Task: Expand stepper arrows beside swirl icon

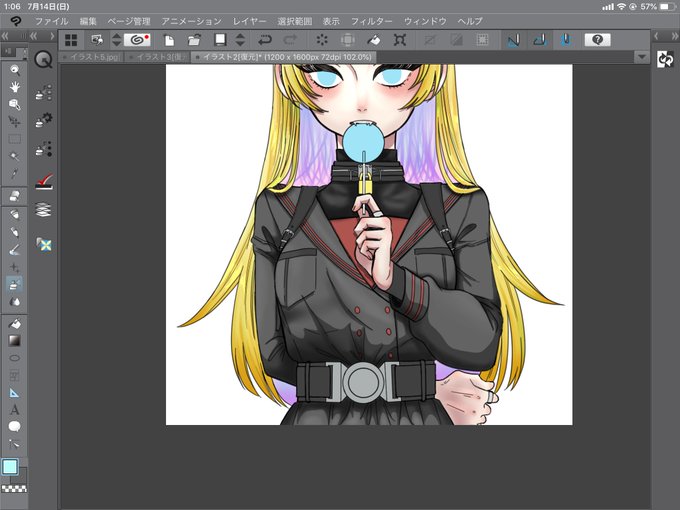Action: [116, 40]
